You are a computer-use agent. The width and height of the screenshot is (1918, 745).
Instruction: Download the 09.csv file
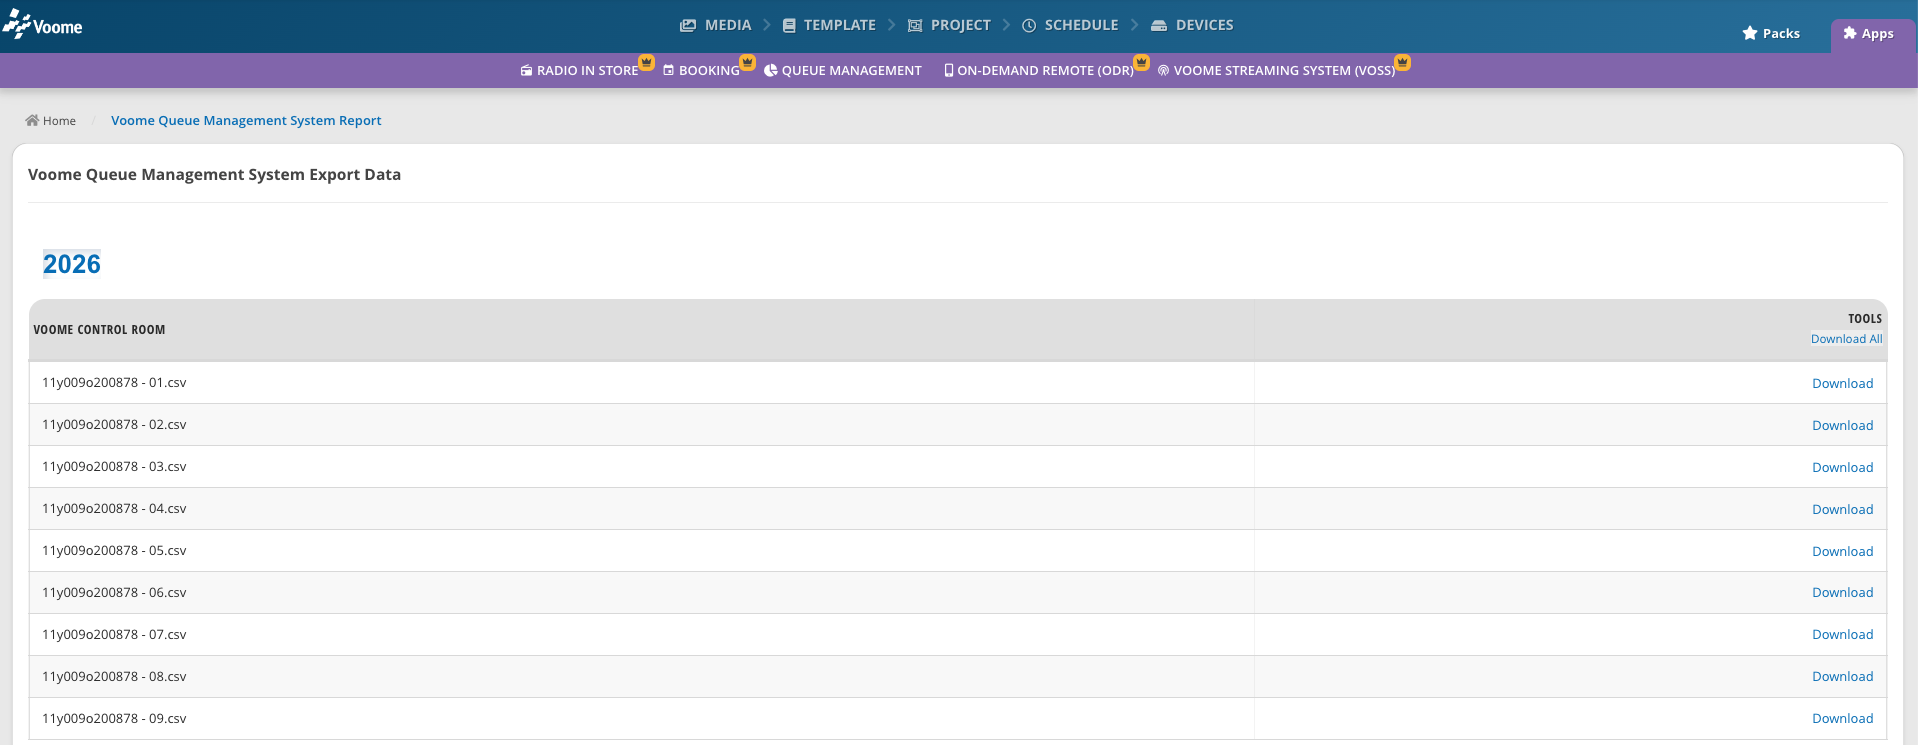pos(1842,719)
